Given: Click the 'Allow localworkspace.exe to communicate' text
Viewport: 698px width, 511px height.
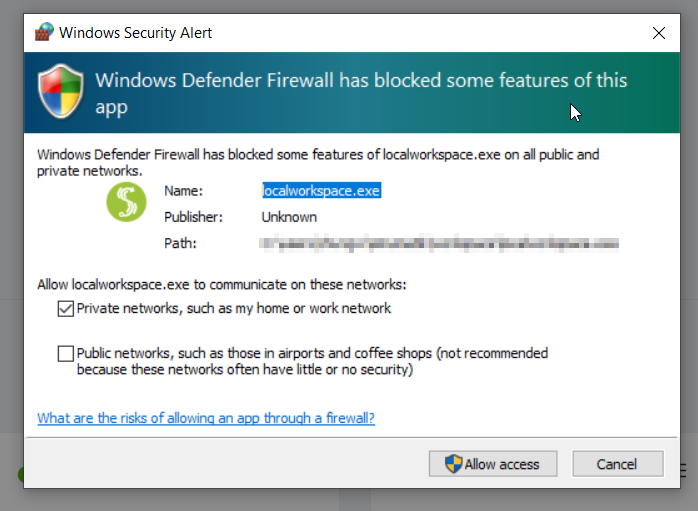Looking at the screenshot, I should [x=222, y=284].
